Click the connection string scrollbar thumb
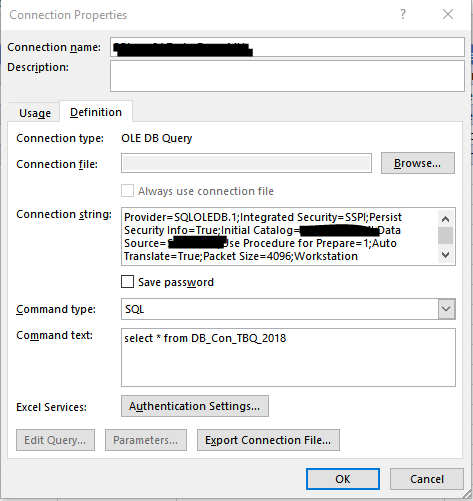Viewport: 473px width, 501px height. click(445, 236)
